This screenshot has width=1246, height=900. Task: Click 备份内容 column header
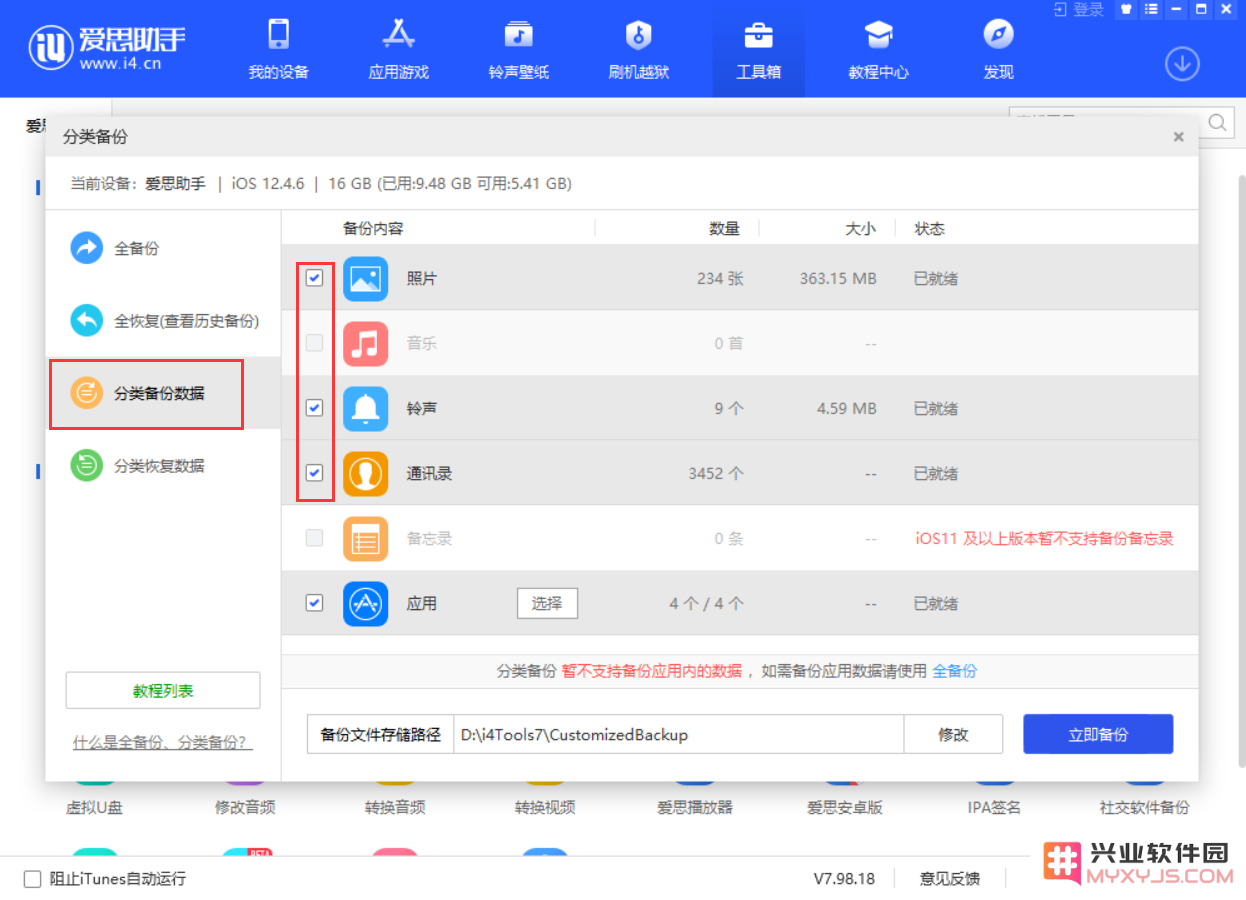[x=373, y=228]
